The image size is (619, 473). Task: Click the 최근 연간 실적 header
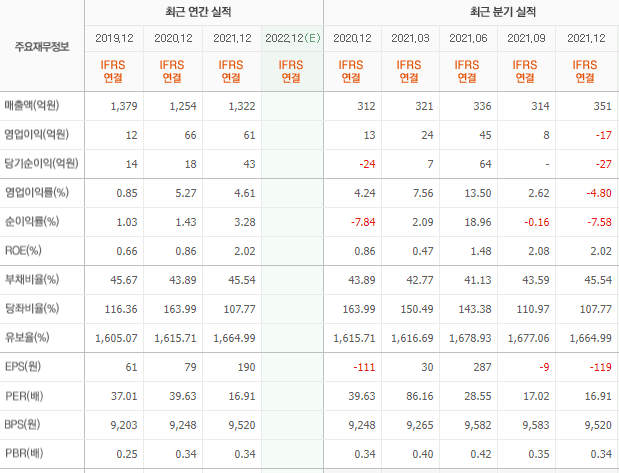click(x=198, y=12)
